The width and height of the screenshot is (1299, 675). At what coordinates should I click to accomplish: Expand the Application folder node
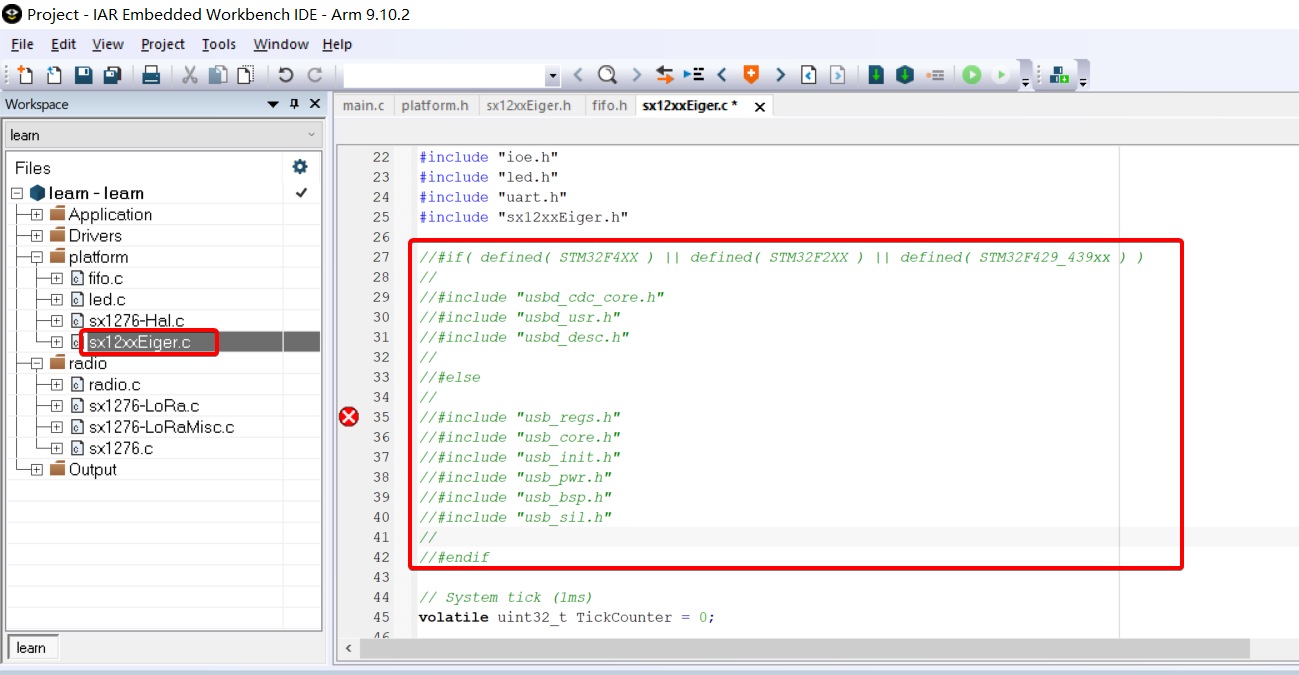click(x=37, y=215)
